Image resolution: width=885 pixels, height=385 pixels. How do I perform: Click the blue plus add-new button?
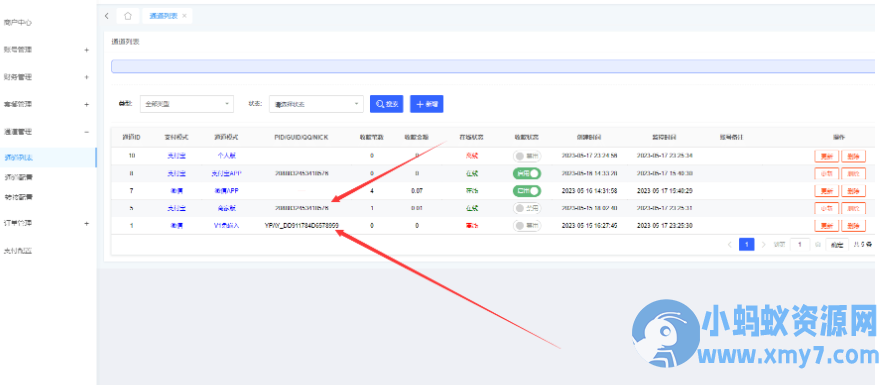tap(427, 104)
